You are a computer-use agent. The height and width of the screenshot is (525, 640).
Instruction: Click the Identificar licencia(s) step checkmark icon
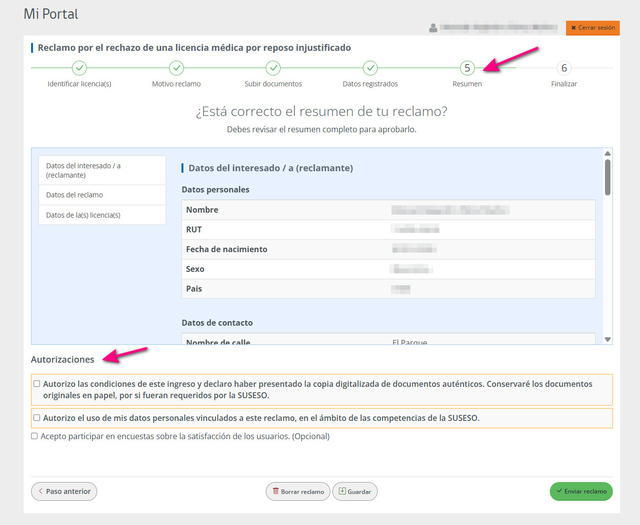point(79,68)
